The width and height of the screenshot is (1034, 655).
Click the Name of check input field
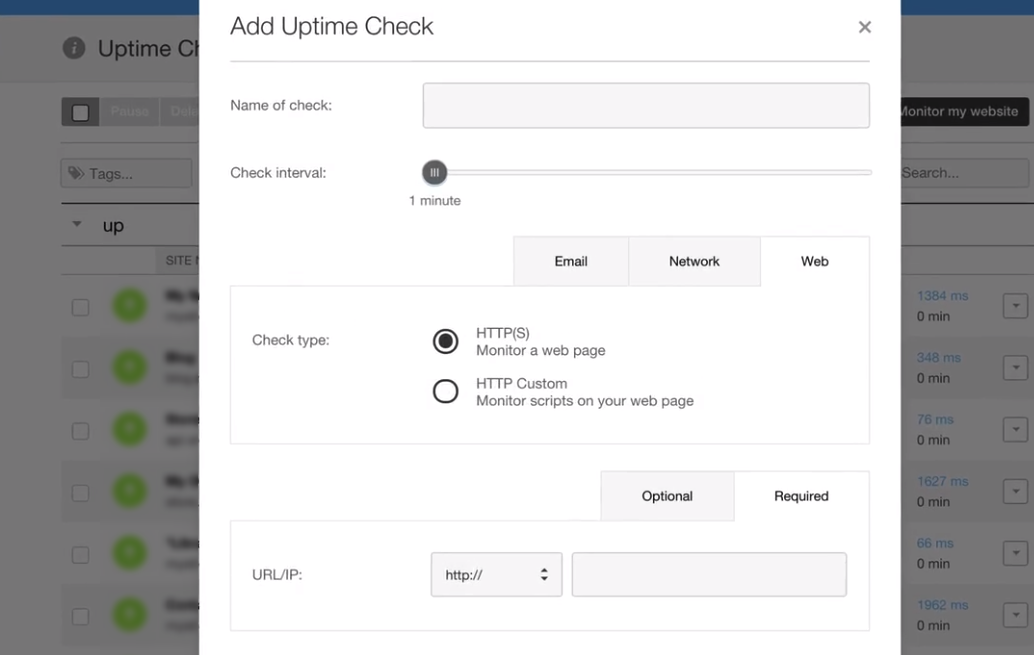coord(646,106)
